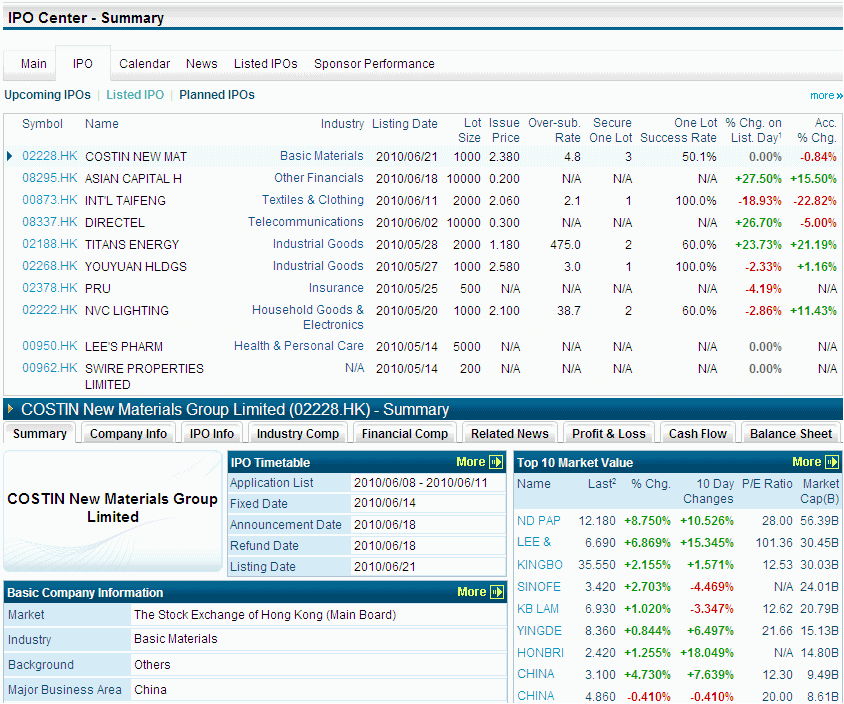Switch to the Calendar tab
The image size is (844, 704).
point(144,64)
